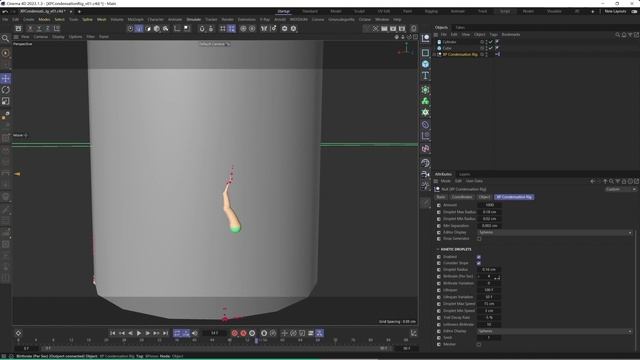This screenshot has height=360, width=640.
Task: Click the timeline sound speaker icon
Action: [195, 333]
